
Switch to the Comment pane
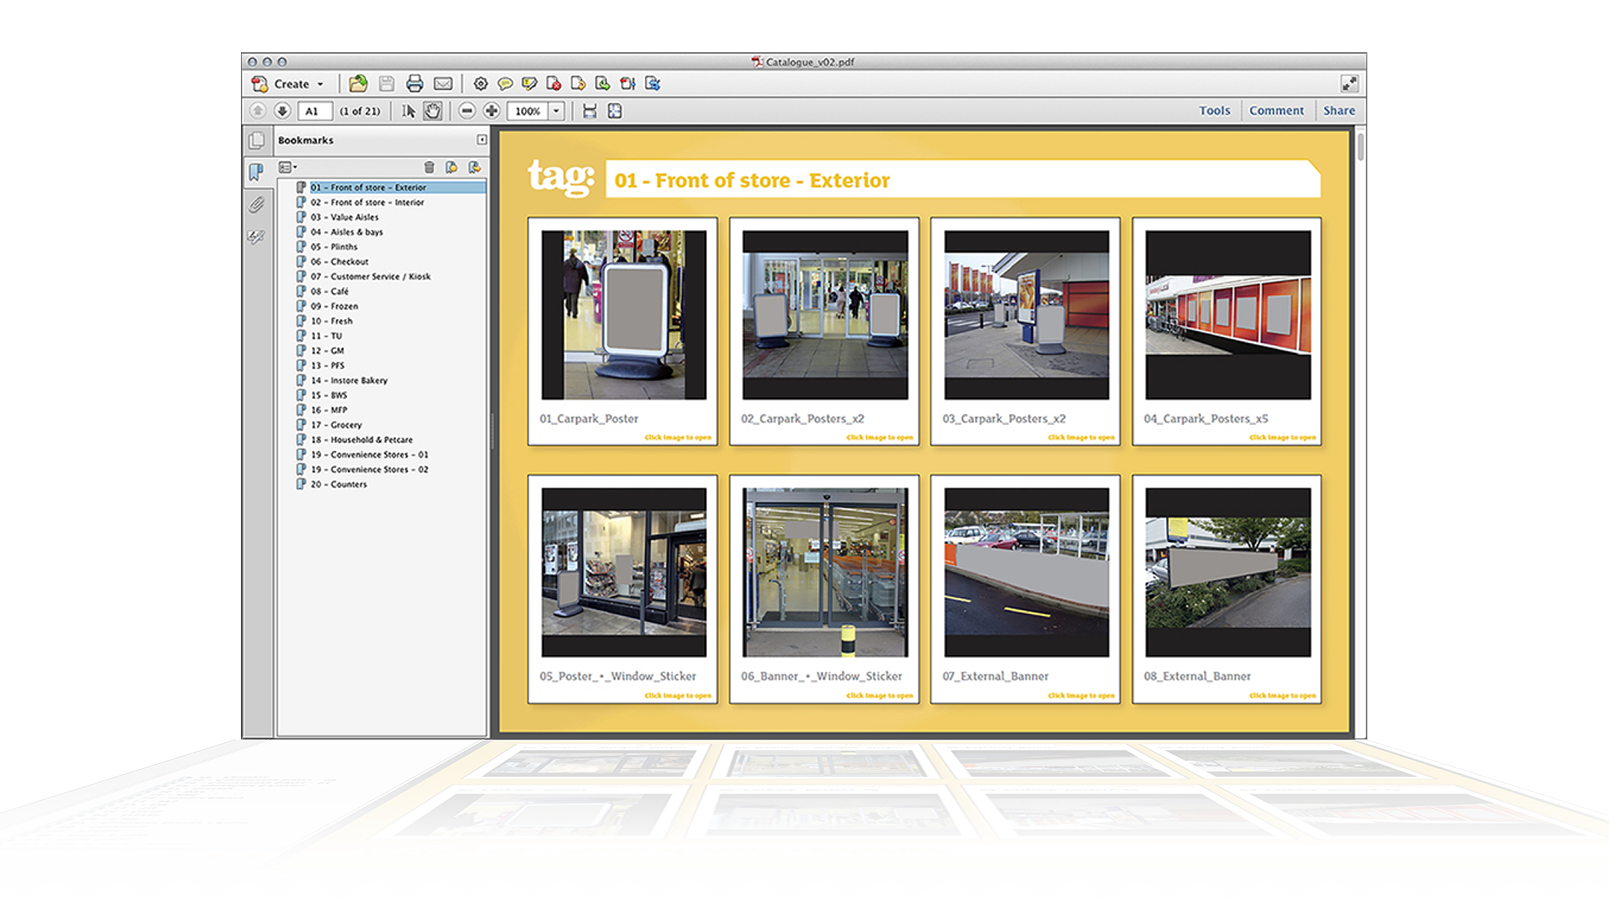point(1276,111)
